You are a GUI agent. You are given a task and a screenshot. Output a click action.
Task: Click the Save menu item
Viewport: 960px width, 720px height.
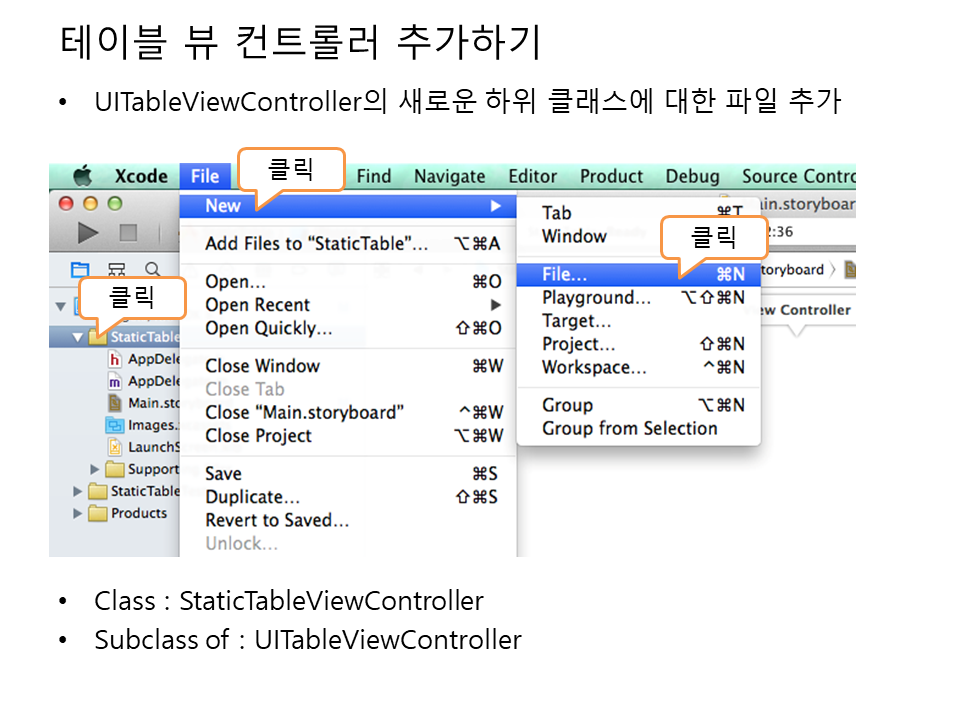point(223,474)
